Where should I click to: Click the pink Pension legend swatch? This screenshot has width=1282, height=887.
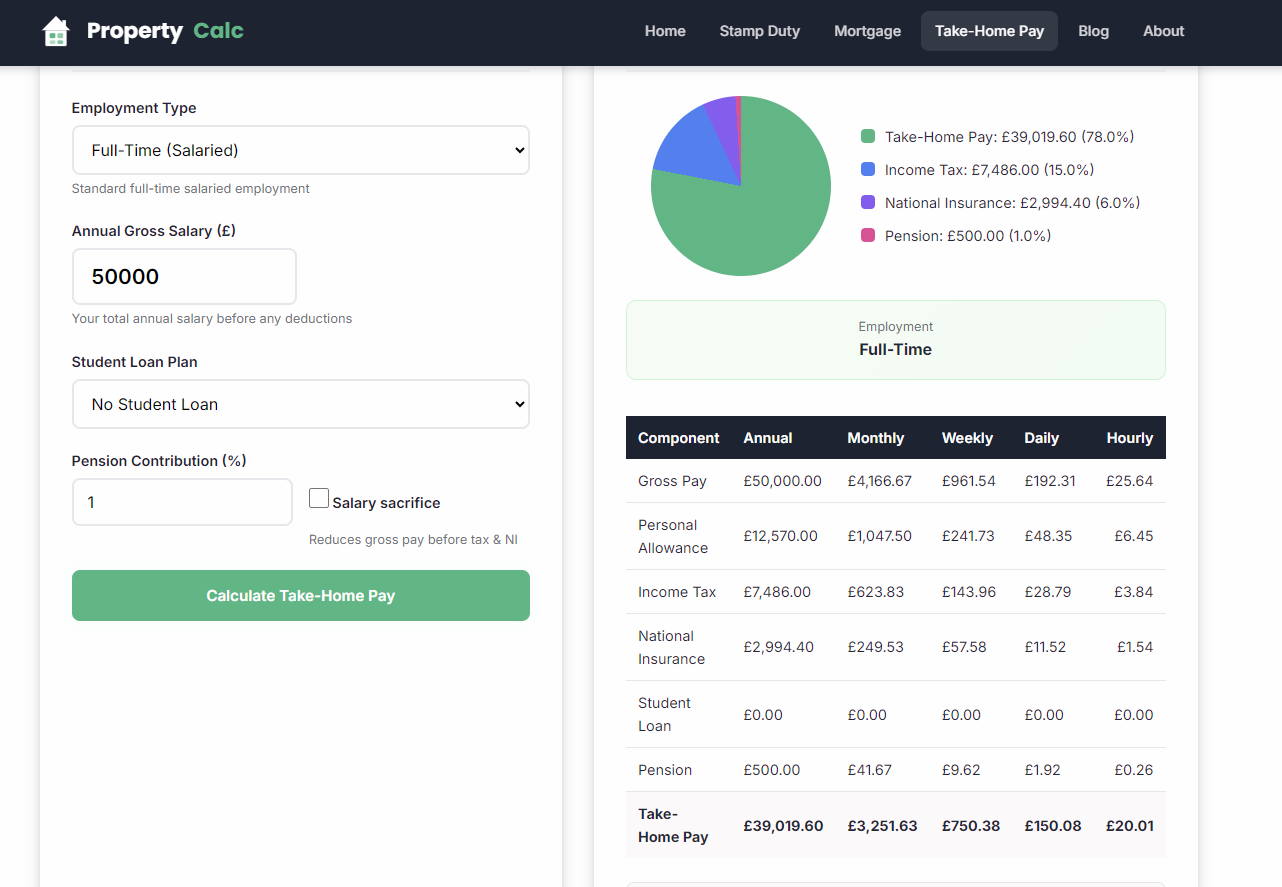pos(868,236)
